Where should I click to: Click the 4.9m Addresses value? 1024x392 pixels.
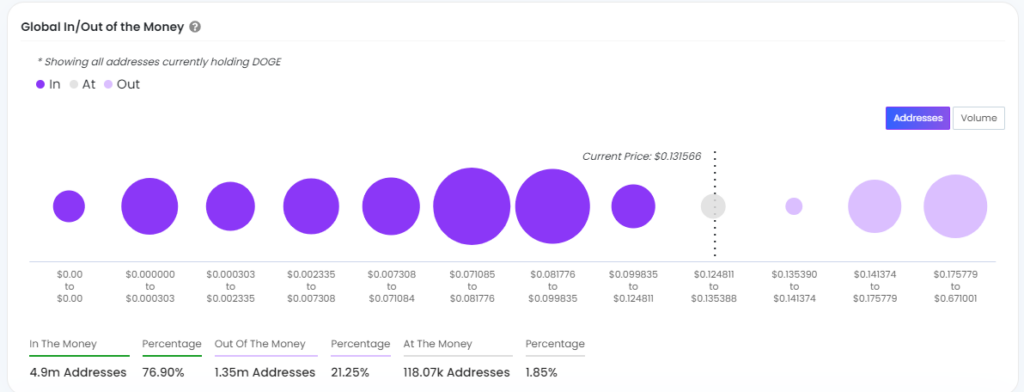click(x=78, y=373)
